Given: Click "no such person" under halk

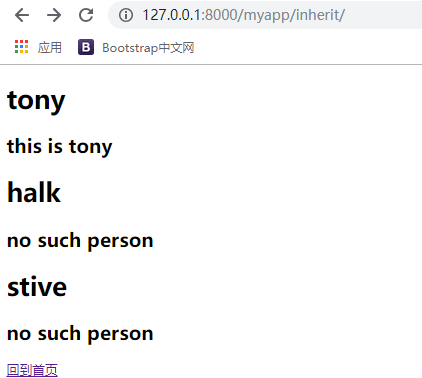Looking at the screenshot, I should [x=80, y=241].
